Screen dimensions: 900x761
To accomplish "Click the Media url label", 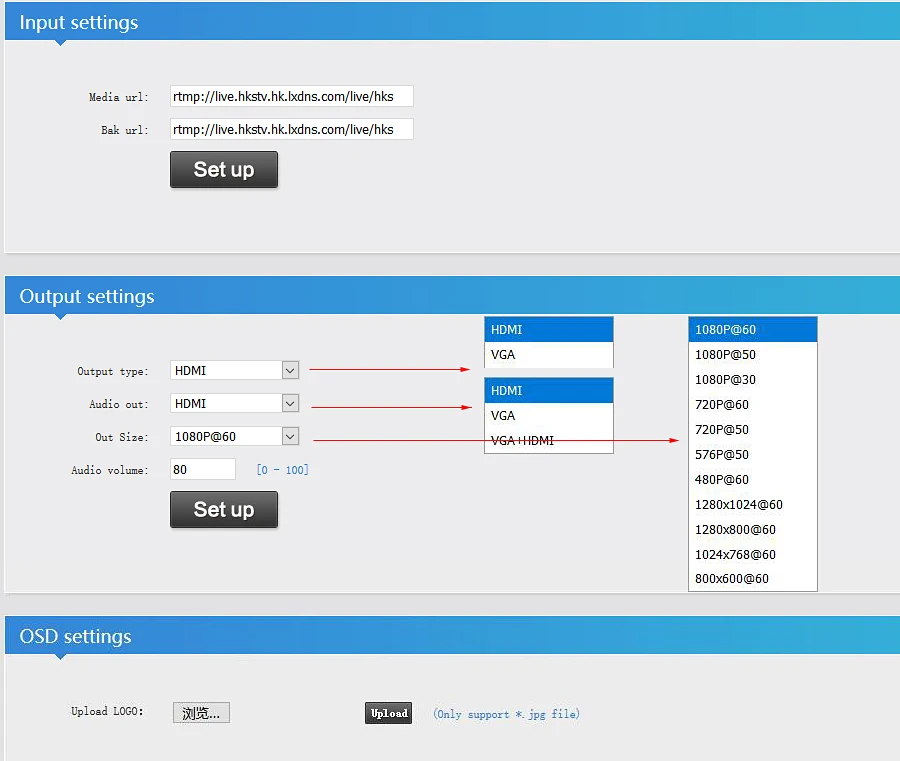I will 119,97.
